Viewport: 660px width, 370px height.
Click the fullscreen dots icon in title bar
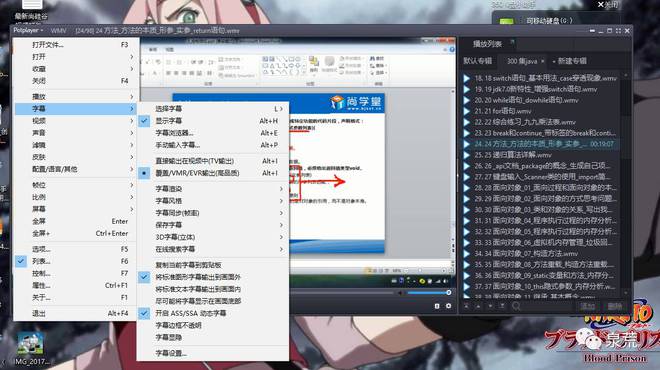pyautogui.click(x=618, y=31)
